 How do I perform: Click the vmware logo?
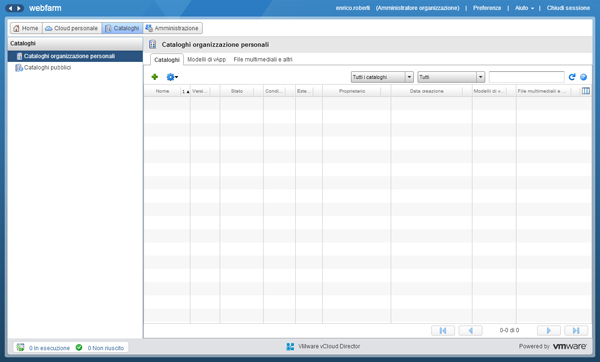pyautogui.click(x=570, y=346)
